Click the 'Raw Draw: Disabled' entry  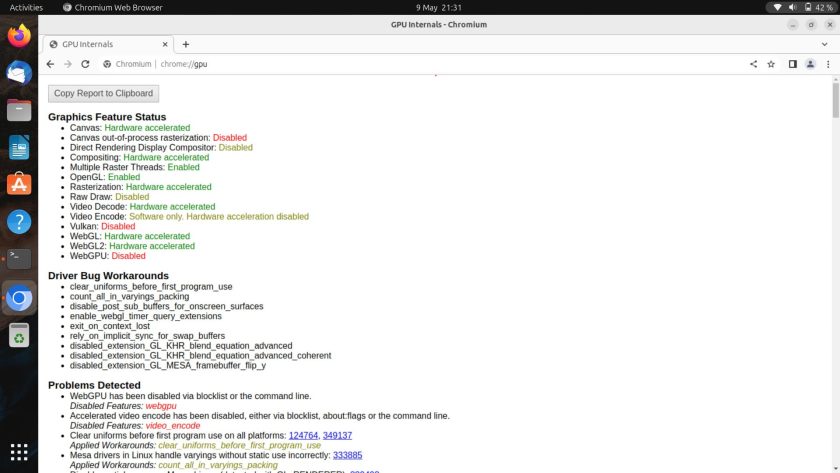point(109,197)
